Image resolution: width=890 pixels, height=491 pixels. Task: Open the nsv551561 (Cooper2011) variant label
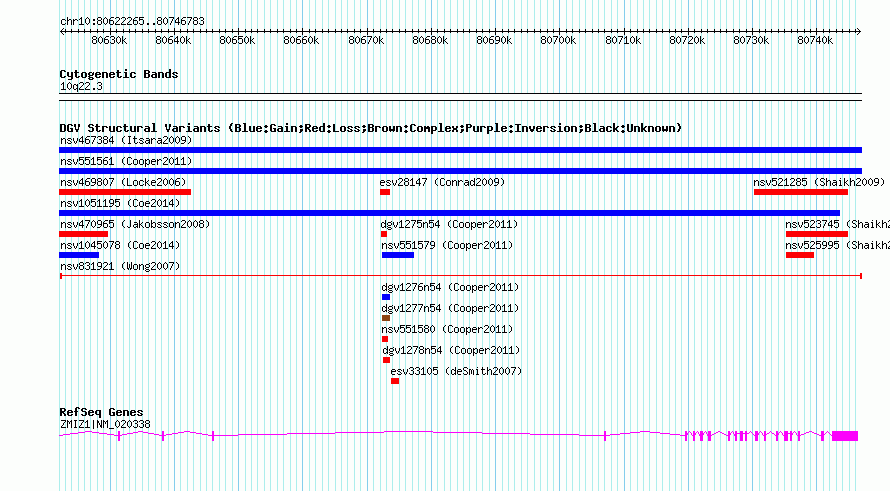click(126, 161)
